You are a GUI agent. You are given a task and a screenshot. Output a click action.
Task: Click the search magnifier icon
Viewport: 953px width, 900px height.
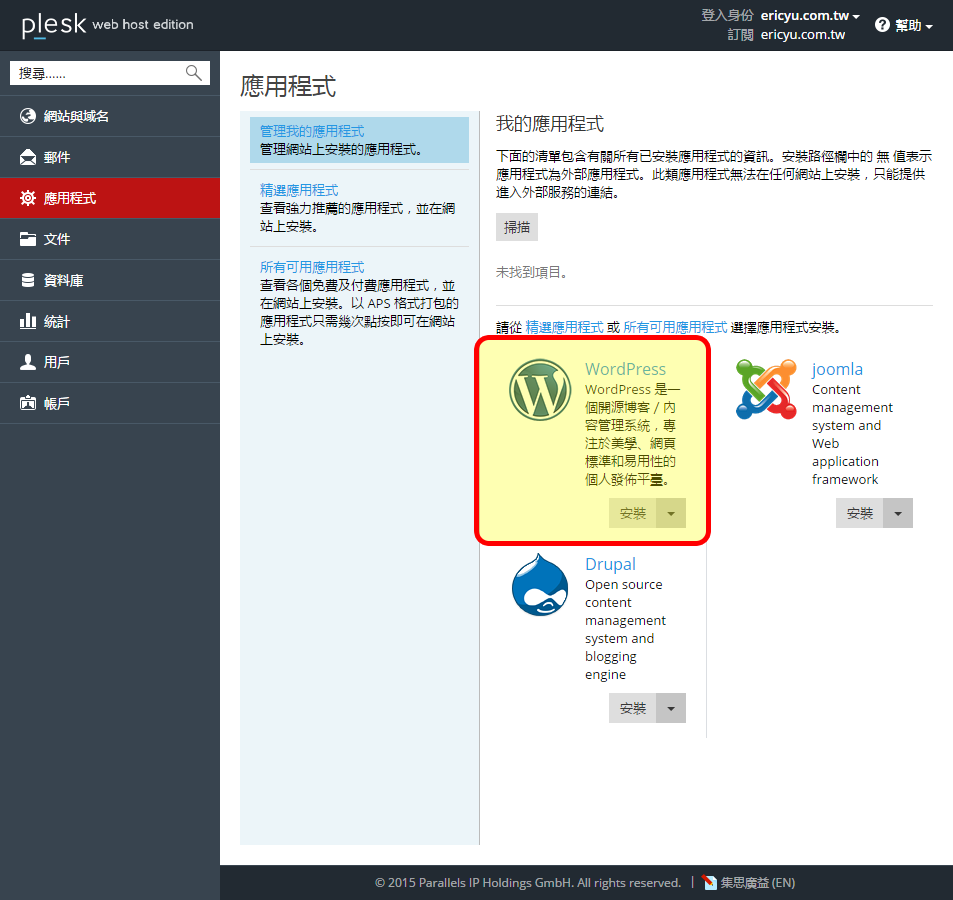(x=194, y=73)
